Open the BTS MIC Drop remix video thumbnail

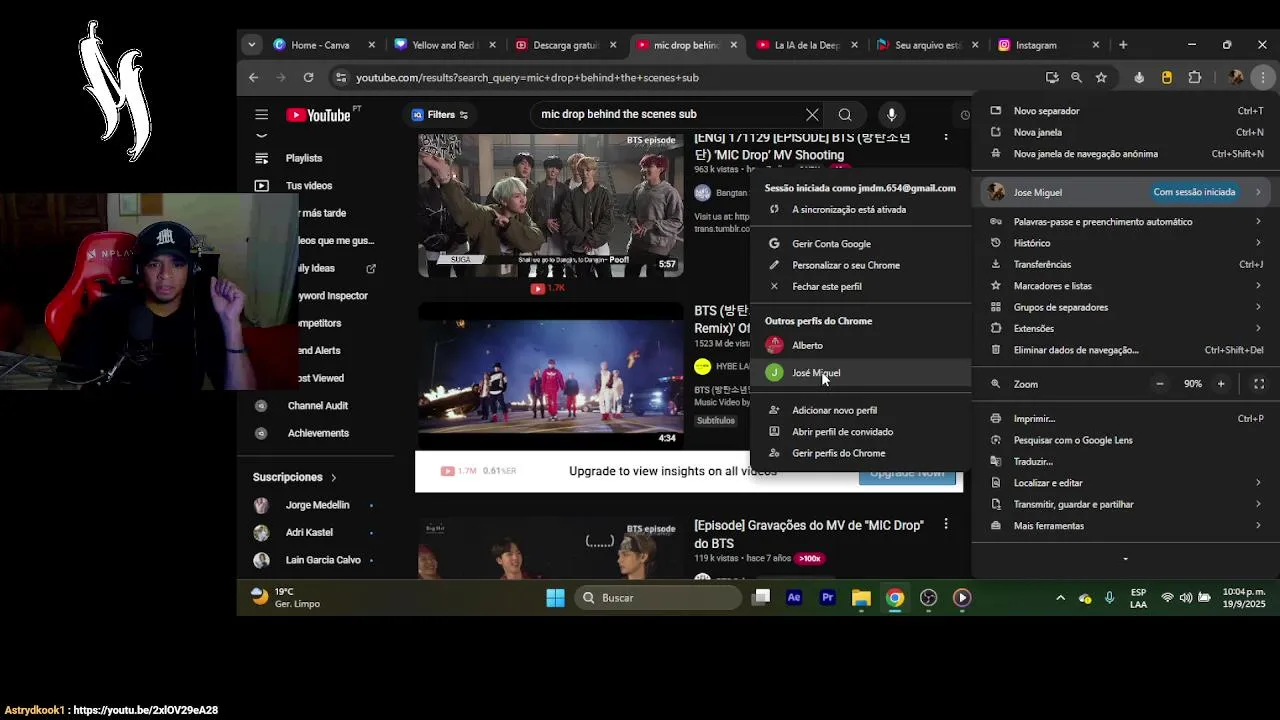click(x=550, y=376)
